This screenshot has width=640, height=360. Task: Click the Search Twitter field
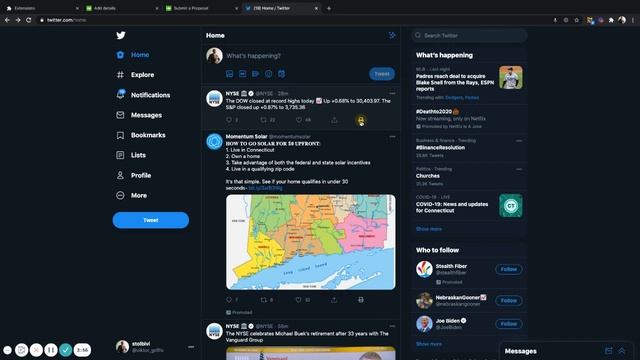click(469, 36)
